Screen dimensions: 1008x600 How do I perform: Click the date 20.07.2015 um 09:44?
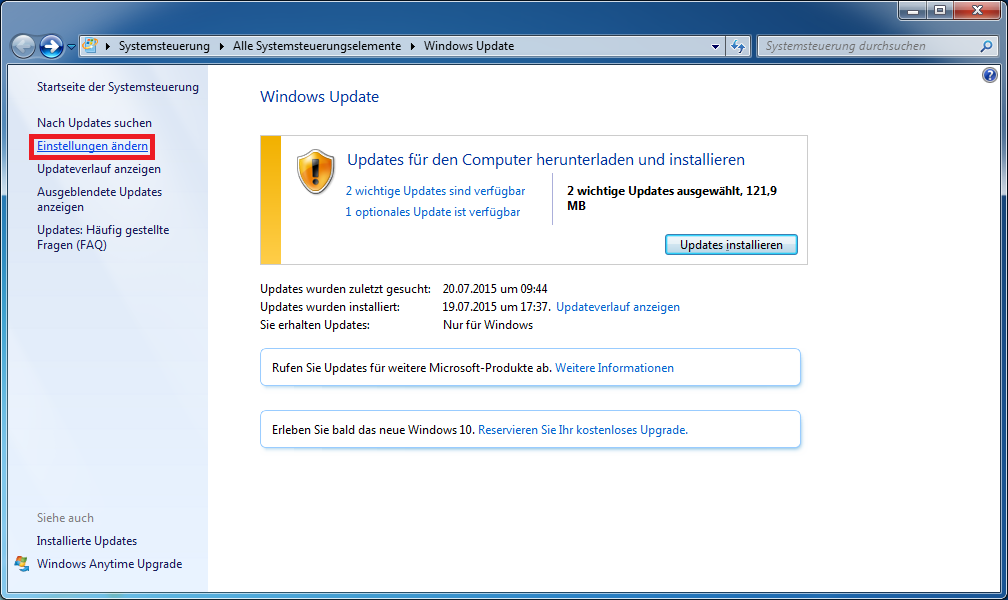point(495,289)
